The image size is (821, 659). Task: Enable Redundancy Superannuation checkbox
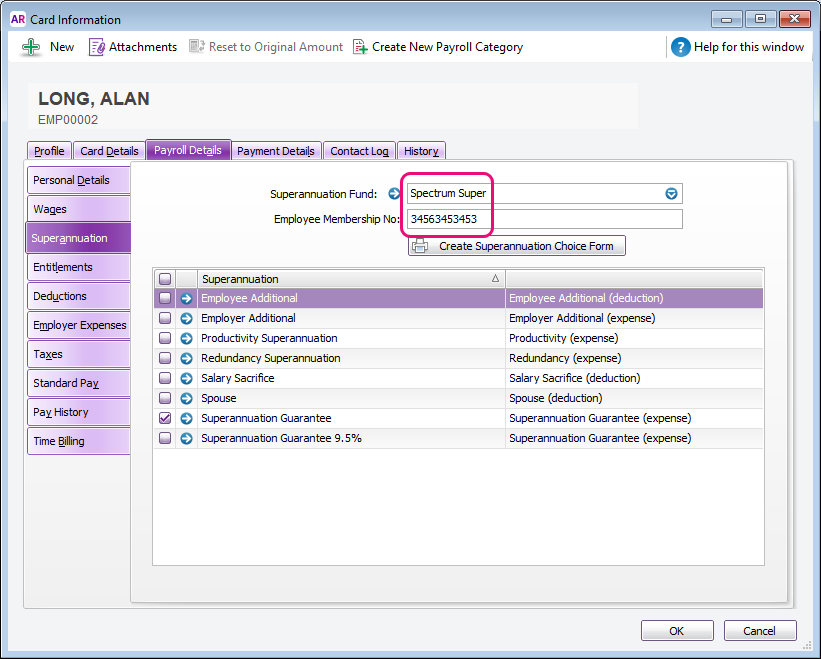[165, 358]
